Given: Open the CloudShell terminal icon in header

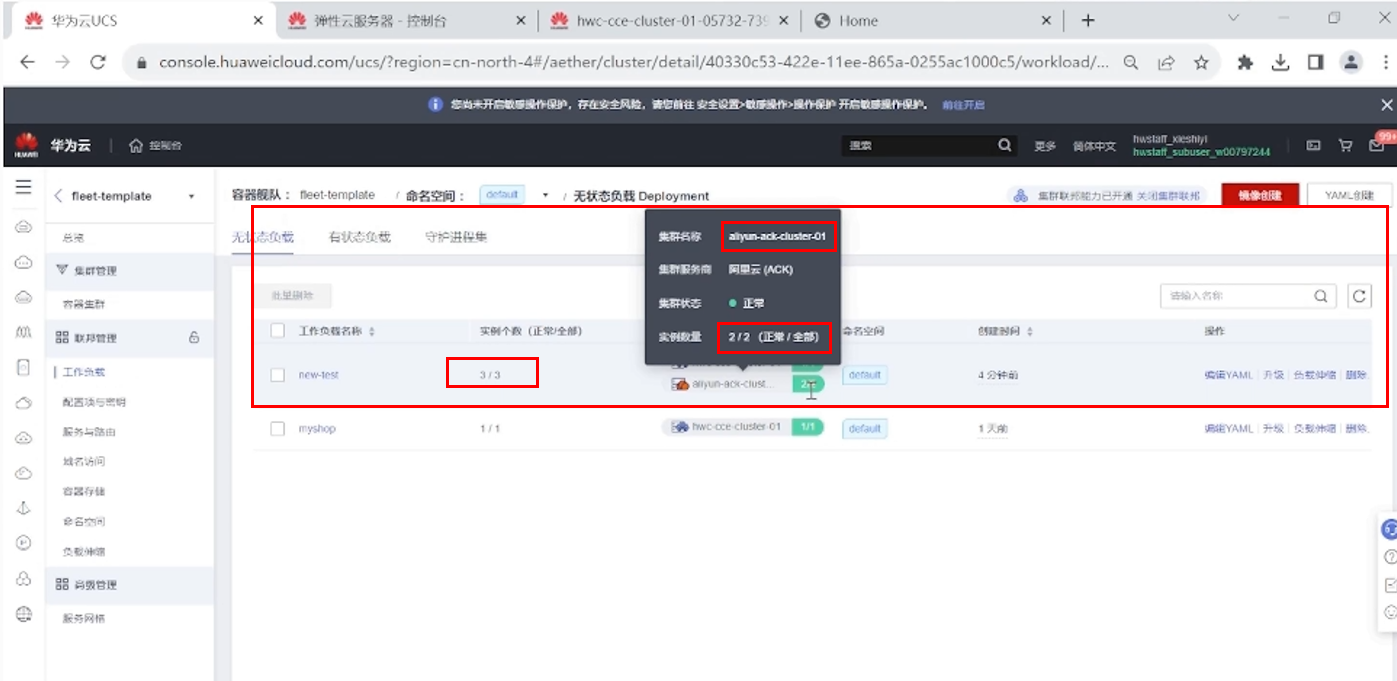Looking at the screenshot, I should click(x=1314, y=146).
